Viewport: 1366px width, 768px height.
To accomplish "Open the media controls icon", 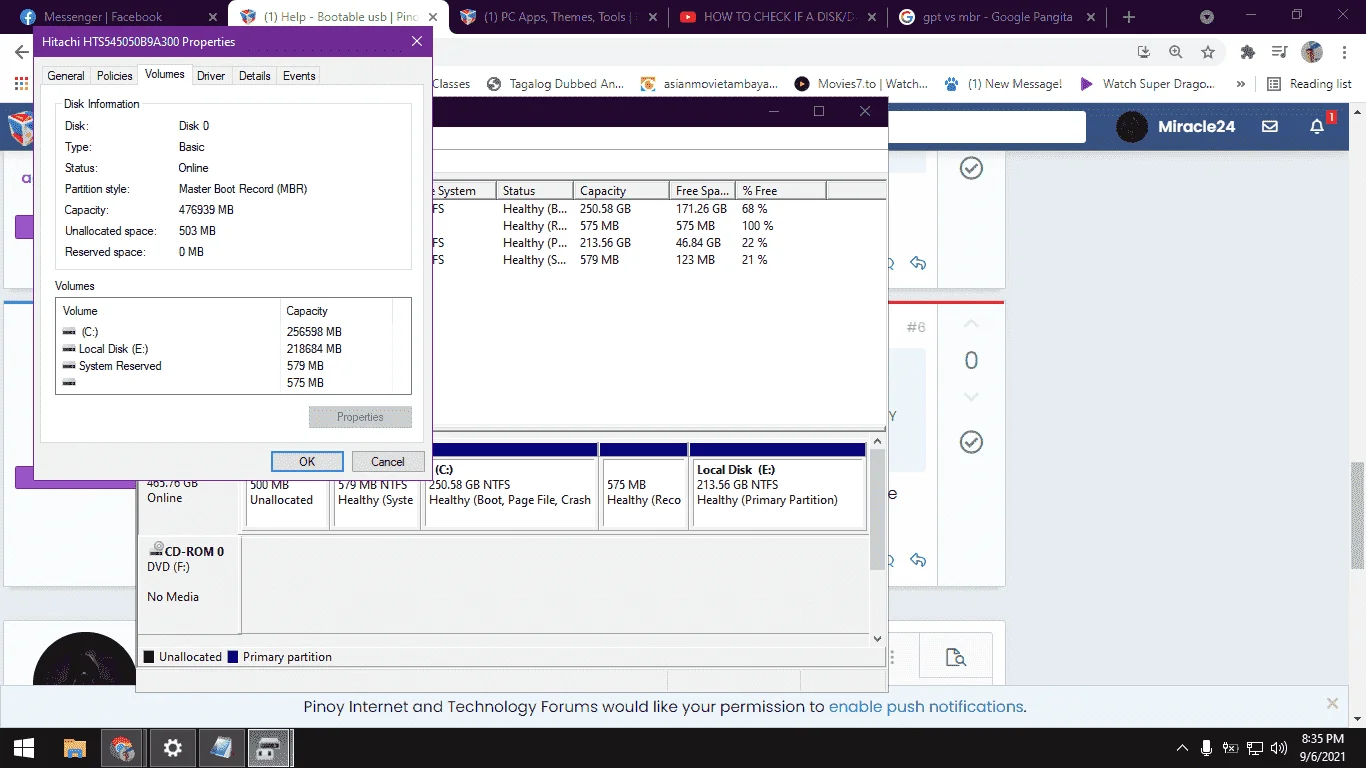I will pos(1279,52).
